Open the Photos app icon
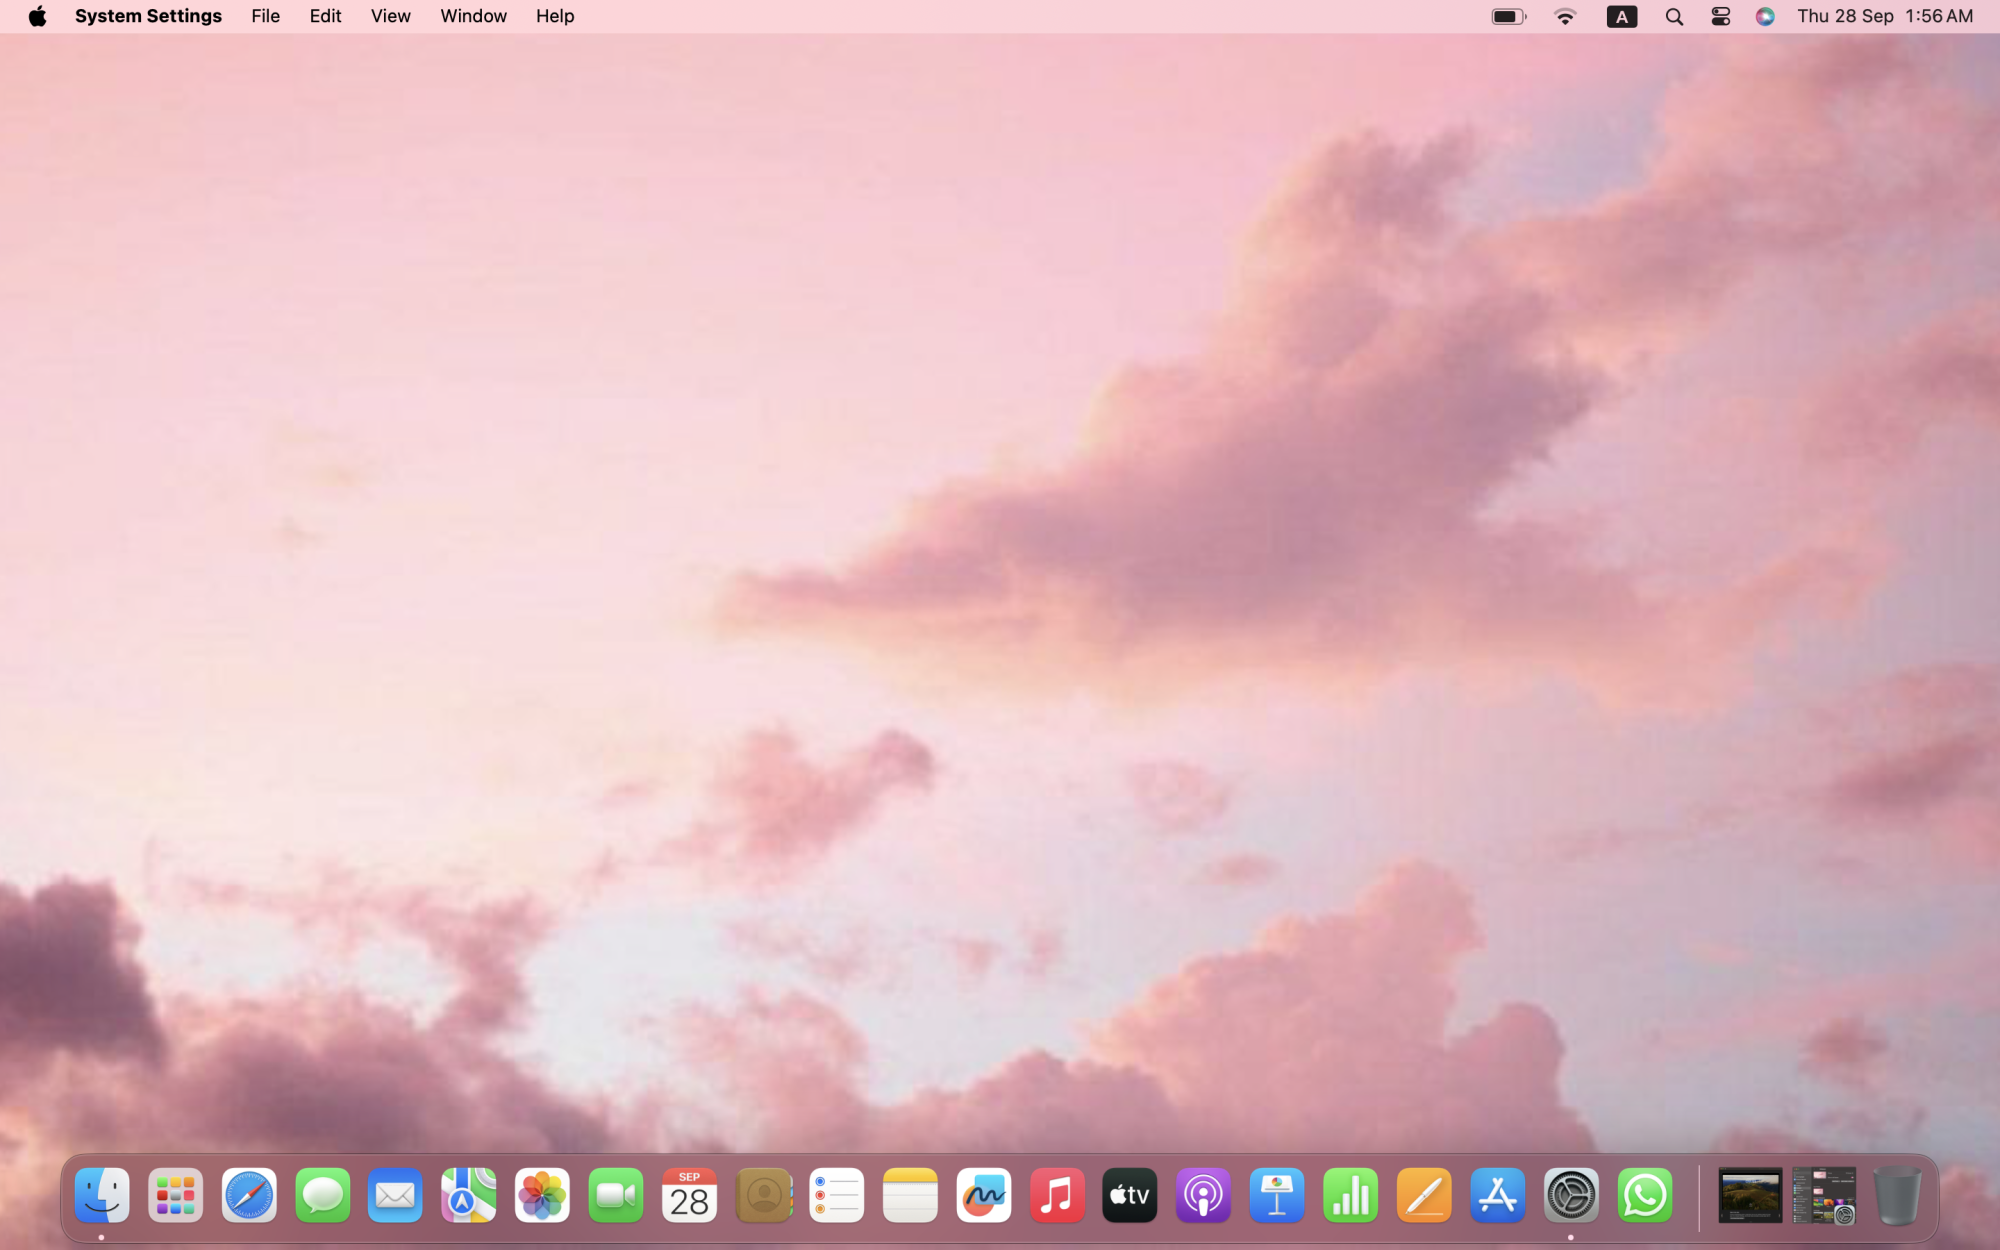This screenshot has height=1250, width=2000. point(542,1195)
